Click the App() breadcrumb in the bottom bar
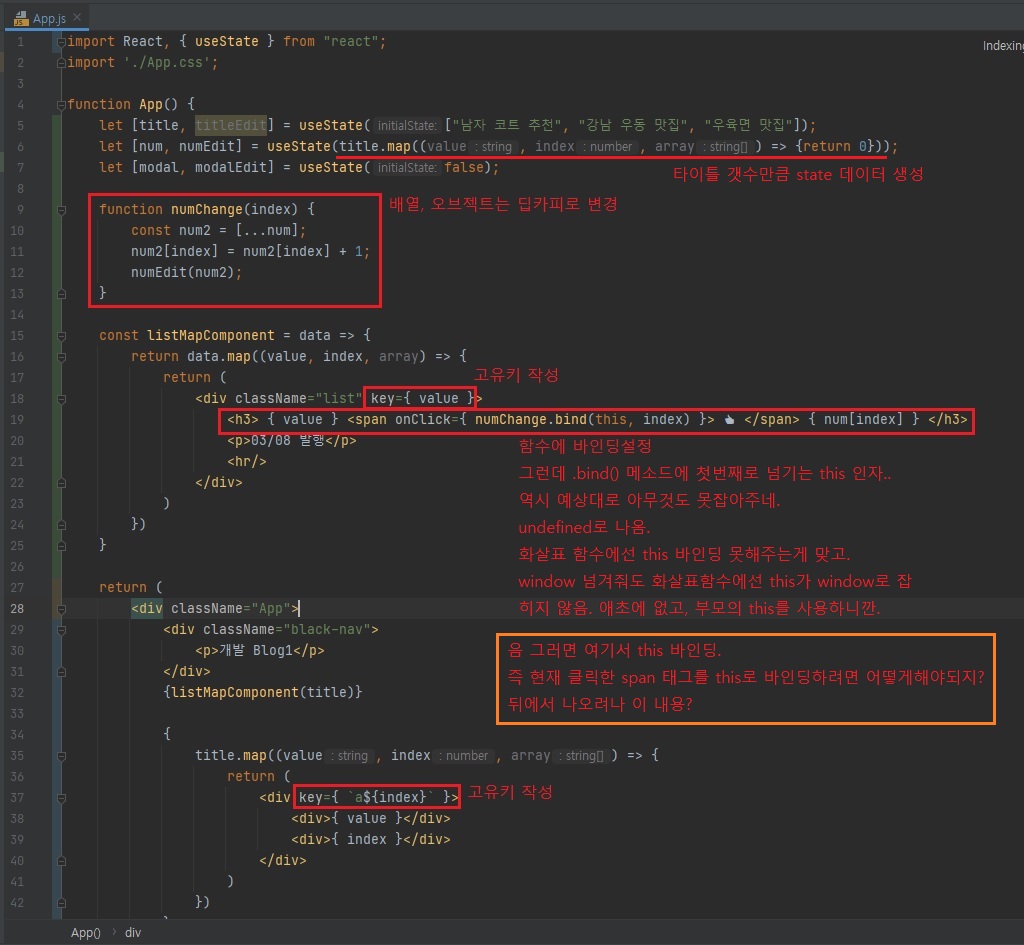The image size is (1024, 945). (86, 933)
